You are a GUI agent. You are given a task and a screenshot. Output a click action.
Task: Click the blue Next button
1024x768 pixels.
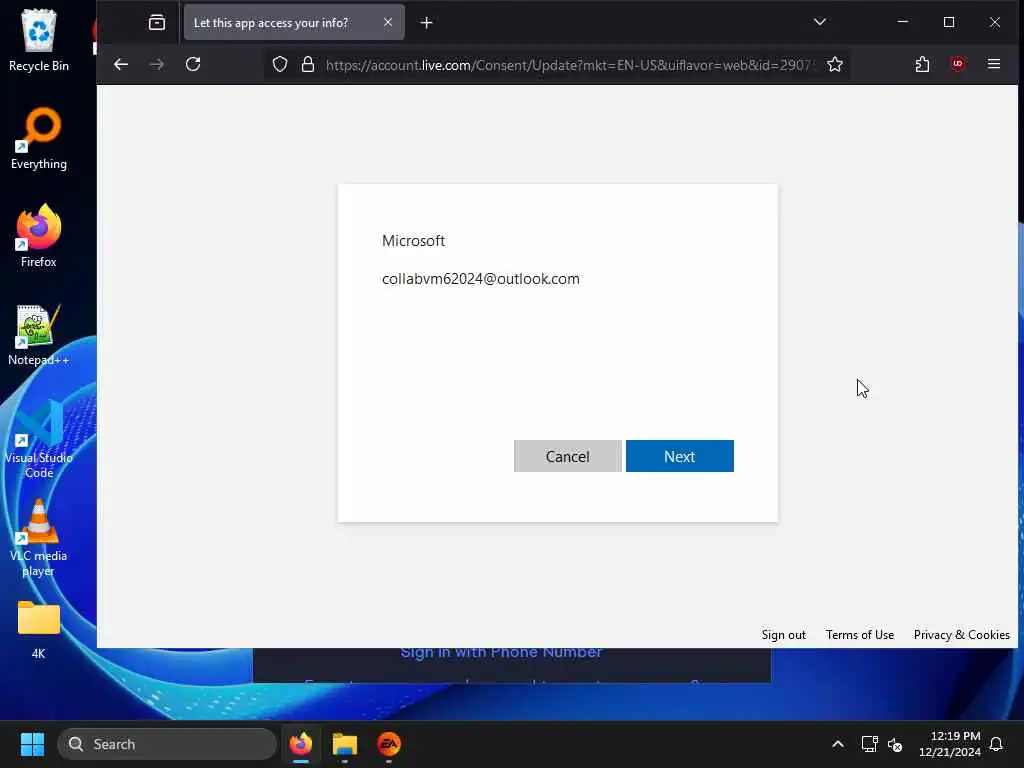pos(679,456)
